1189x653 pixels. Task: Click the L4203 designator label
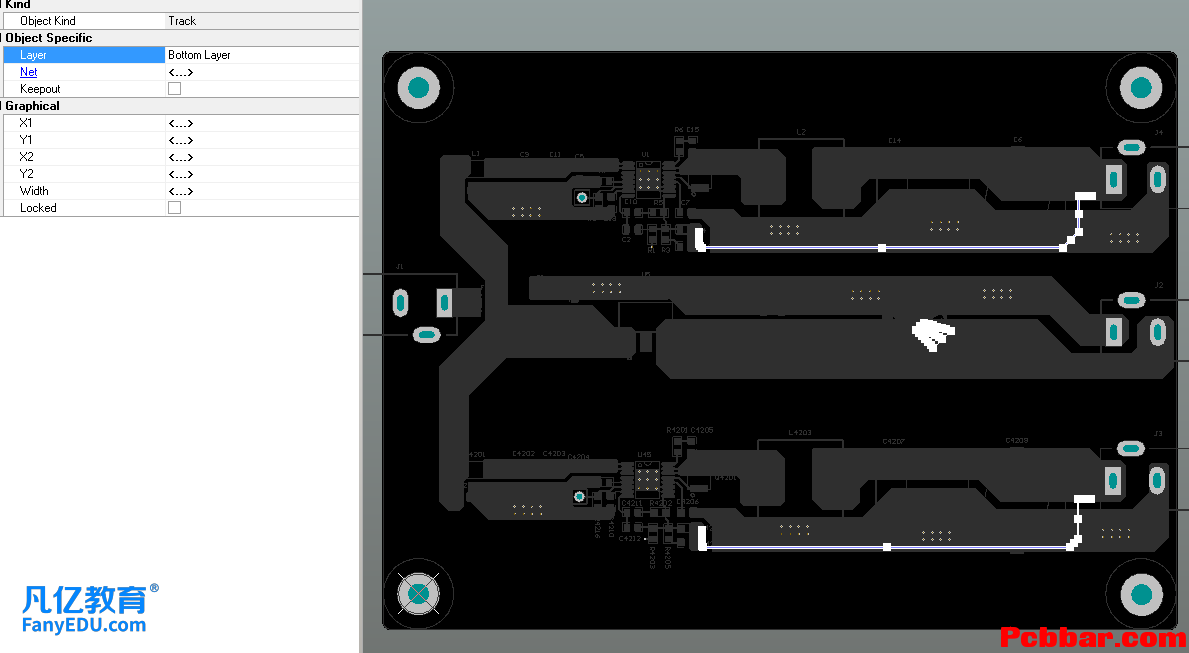tap(800, 432)
